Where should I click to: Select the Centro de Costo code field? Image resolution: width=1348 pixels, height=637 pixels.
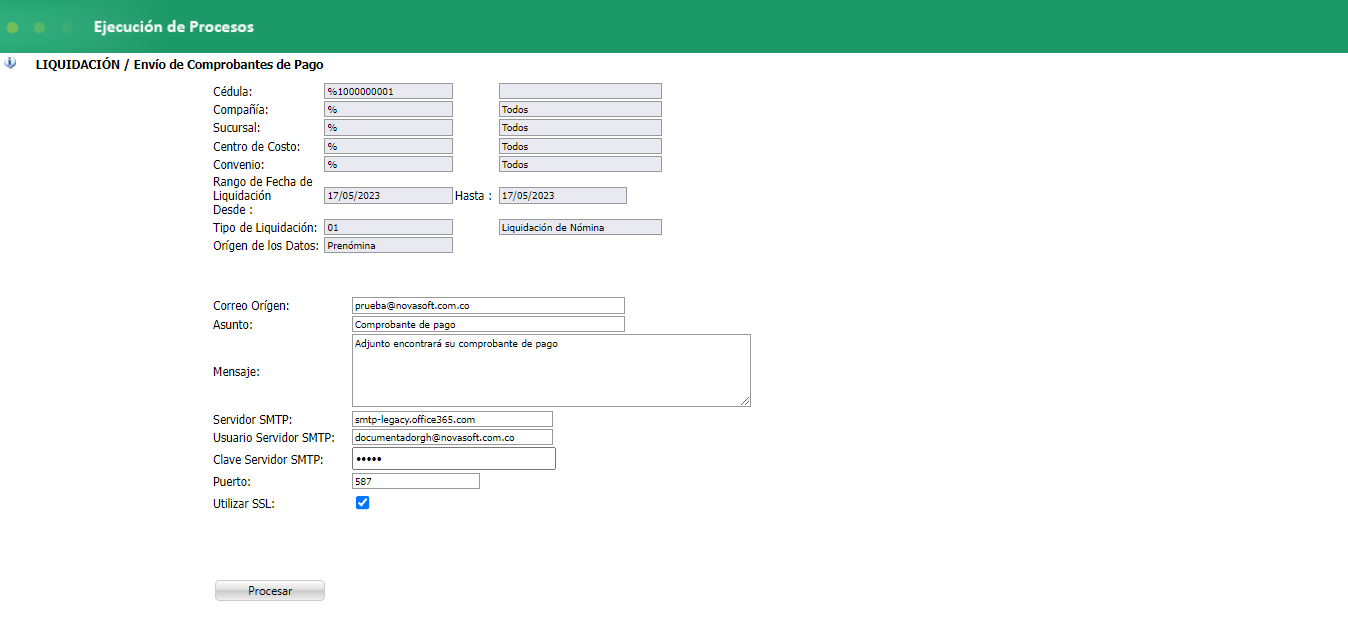388,146
